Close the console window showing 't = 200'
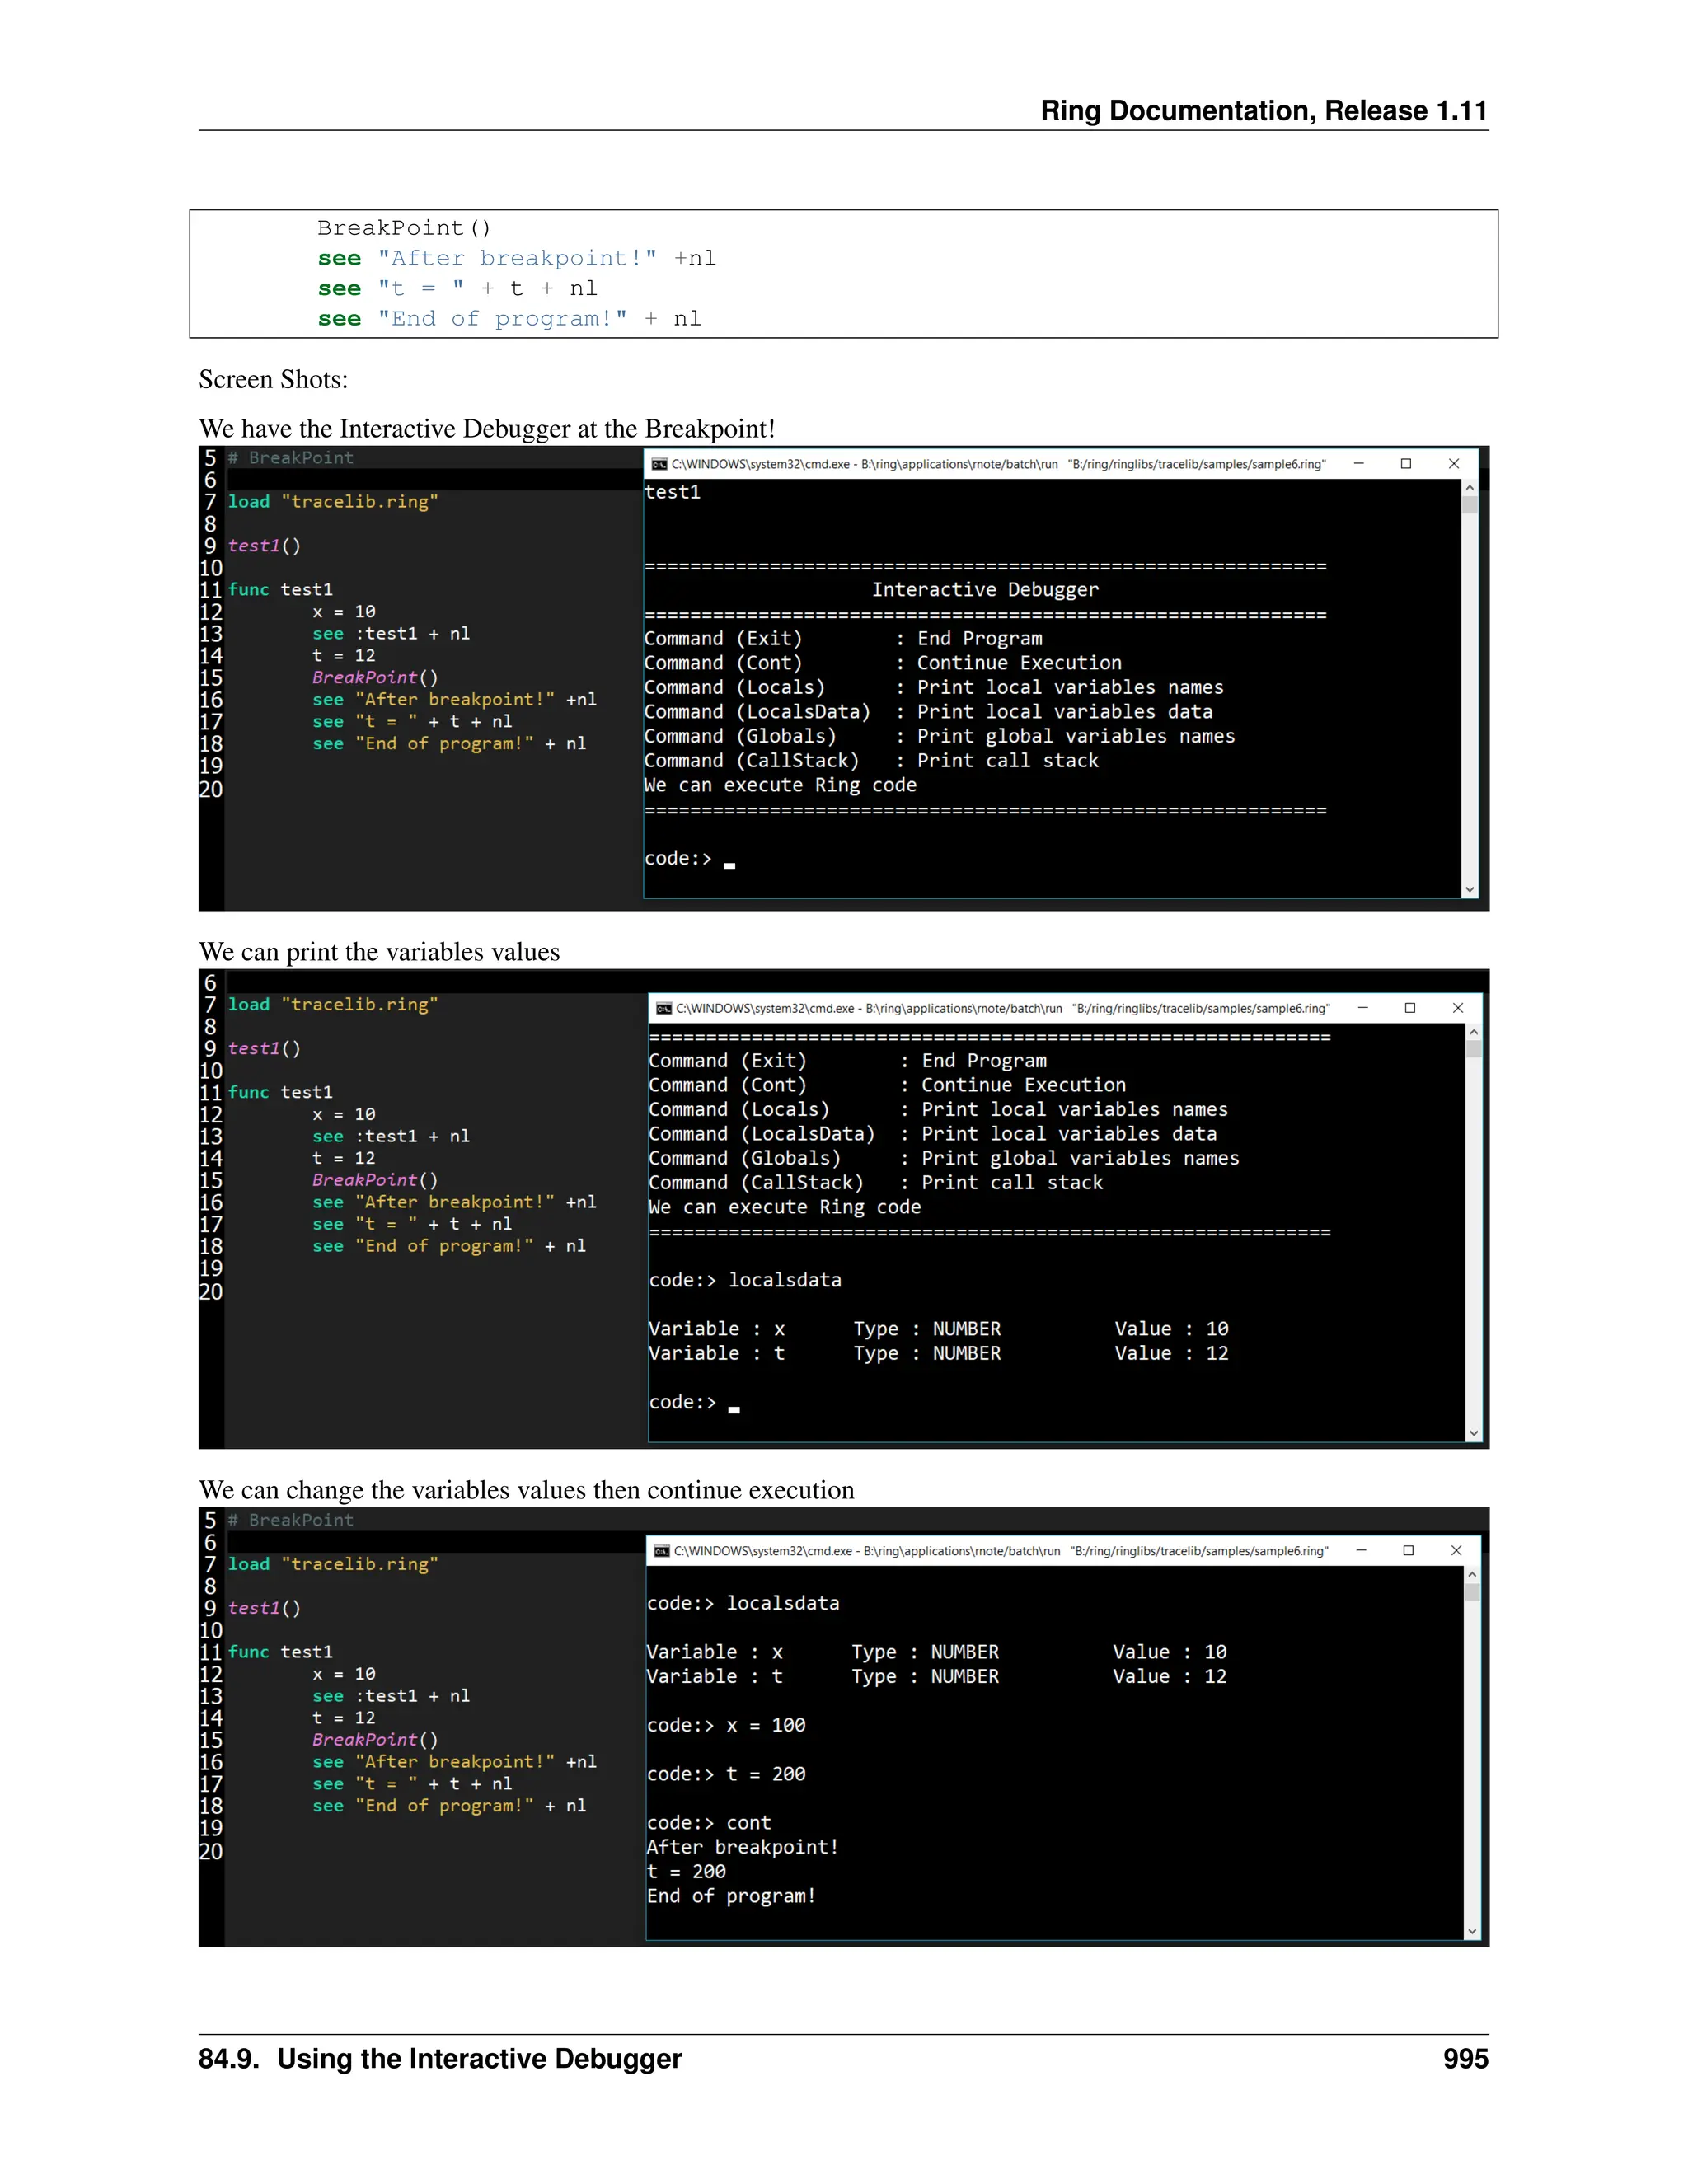The image size is (1688, 2184). tap(1456, 1551)
